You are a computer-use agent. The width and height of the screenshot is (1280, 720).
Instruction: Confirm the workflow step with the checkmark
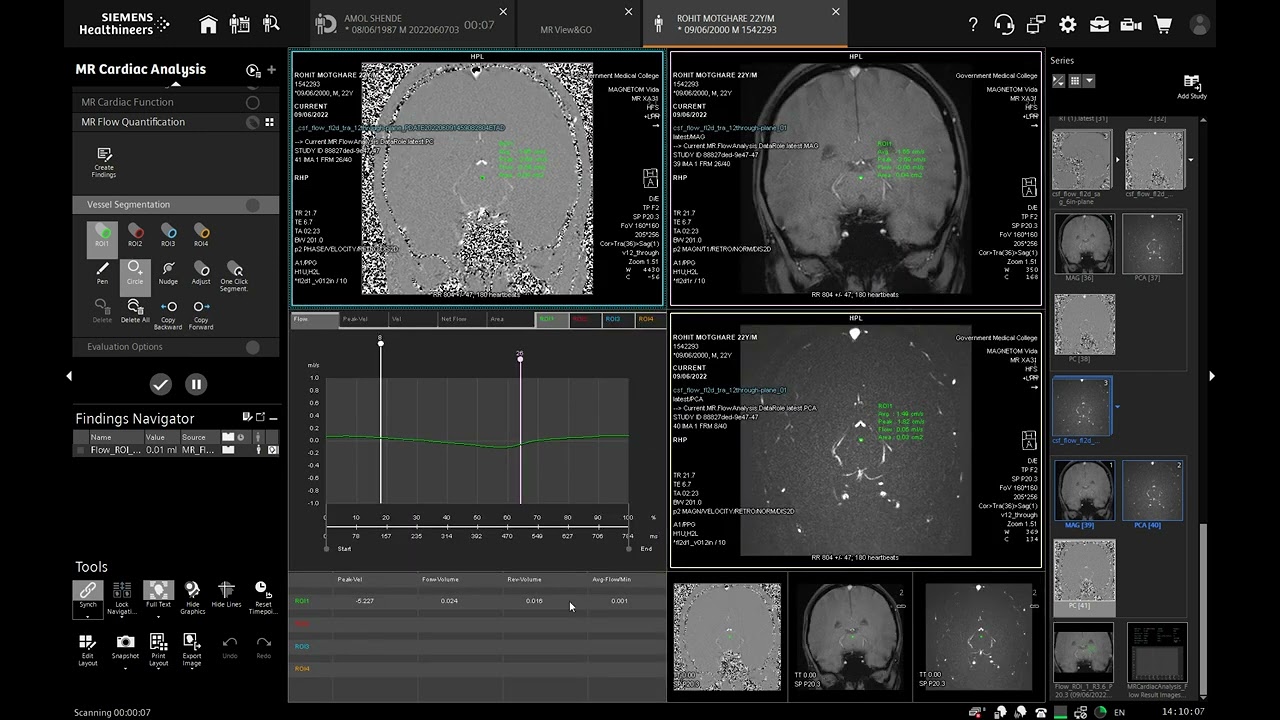pos(160,384)
